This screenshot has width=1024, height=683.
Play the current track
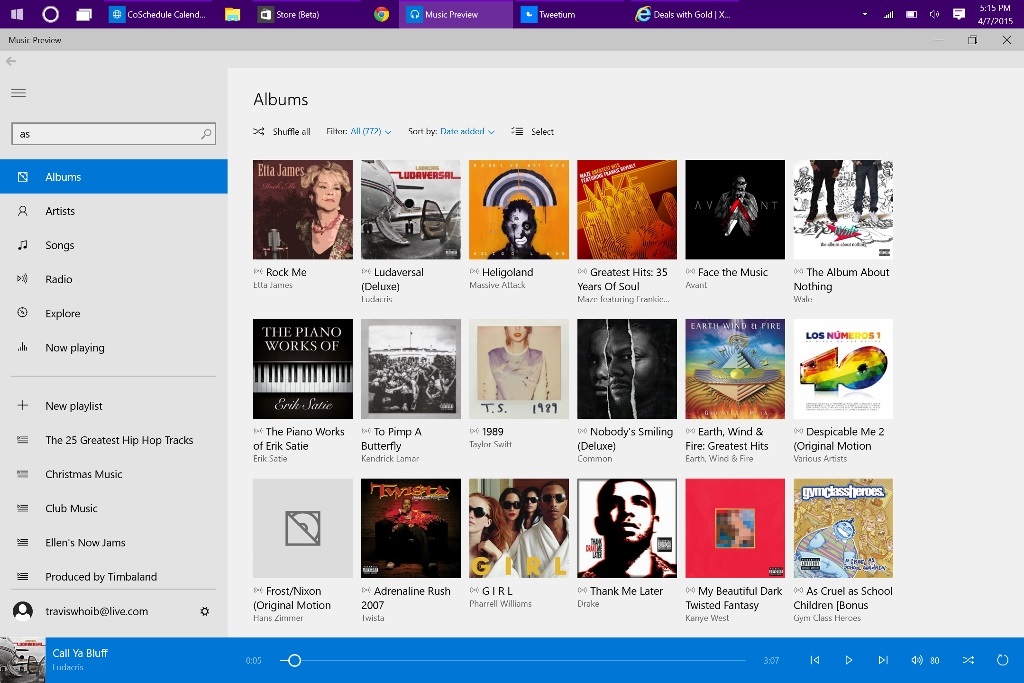click(x=849, y=660)
